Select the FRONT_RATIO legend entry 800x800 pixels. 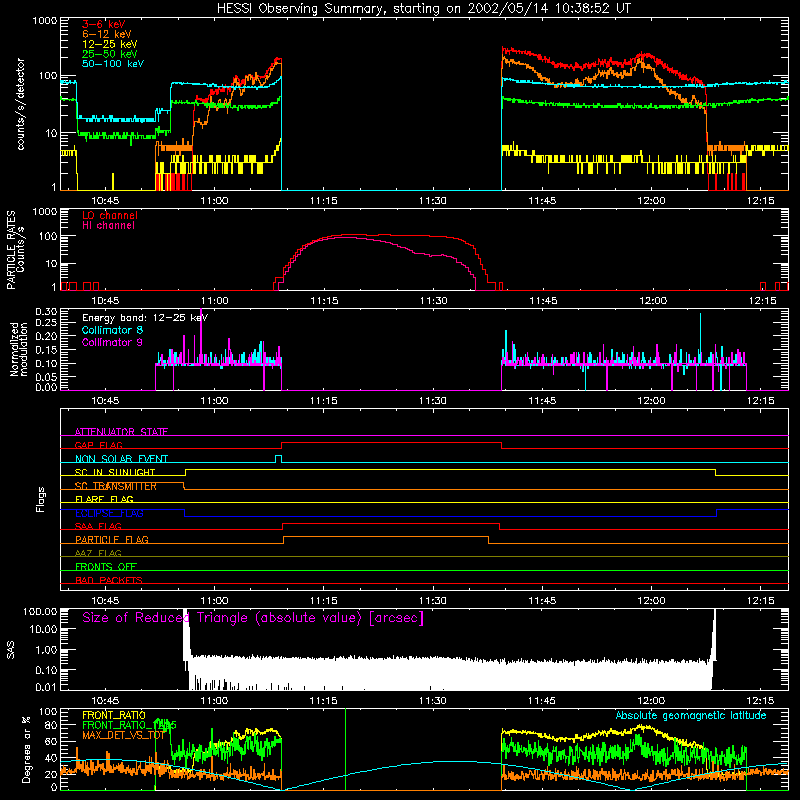coord(114,715)
